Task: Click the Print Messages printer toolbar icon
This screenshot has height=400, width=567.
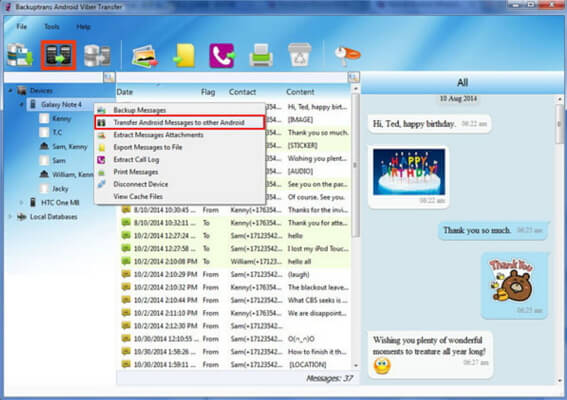Action: (x=261, y=55)
